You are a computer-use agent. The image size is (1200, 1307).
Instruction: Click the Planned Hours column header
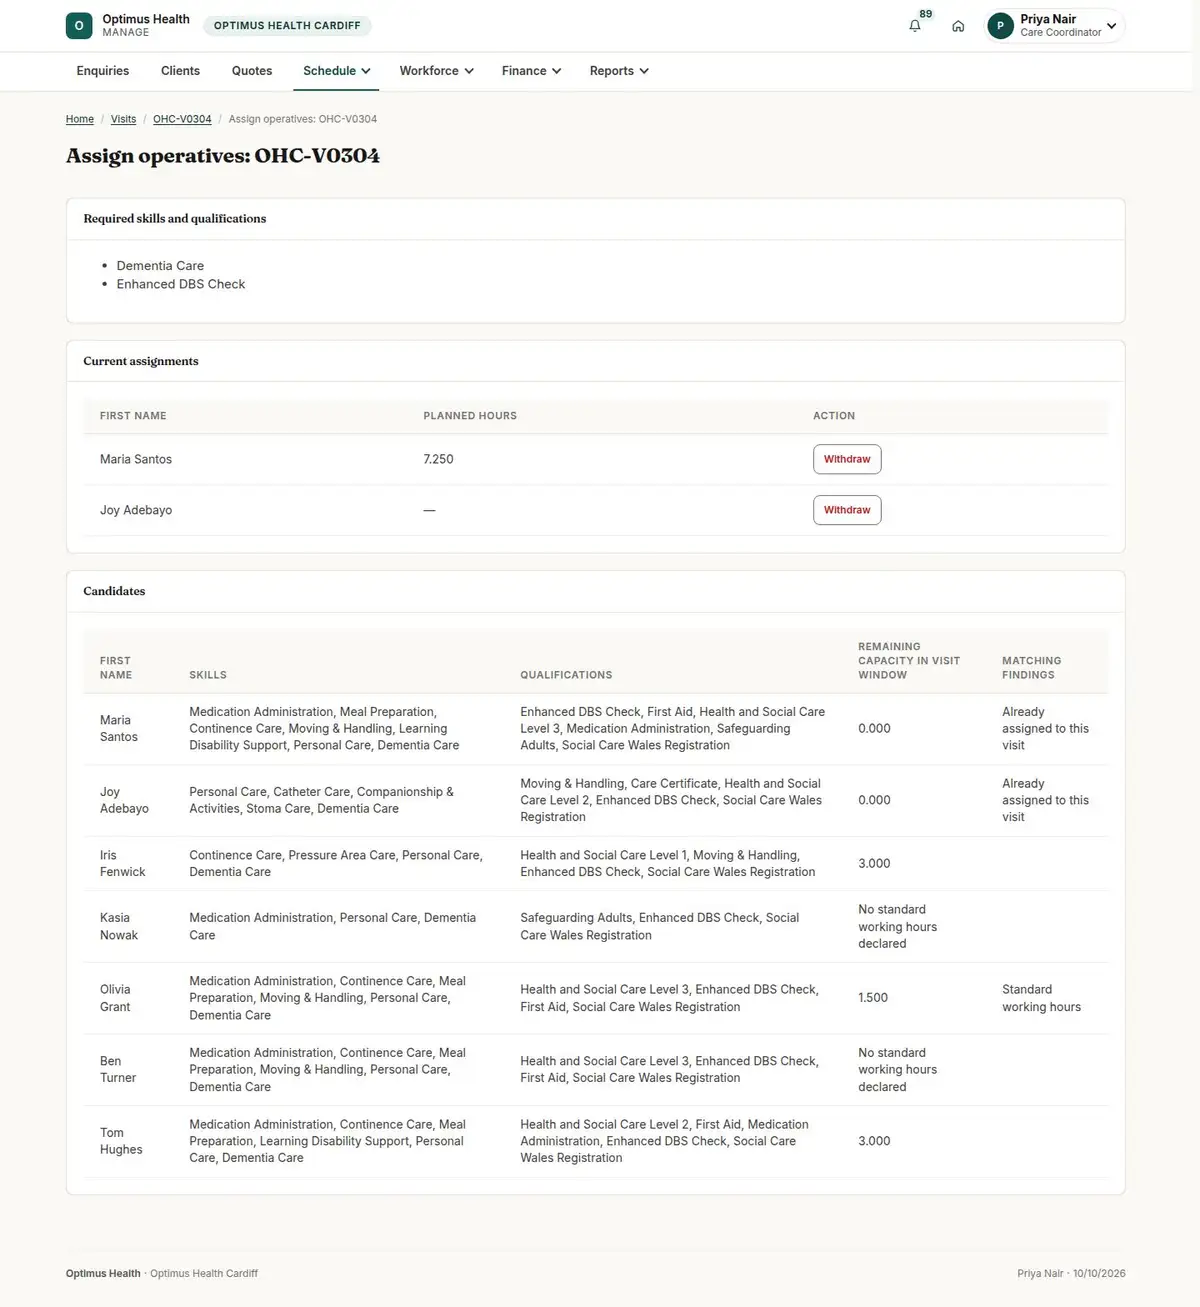[470, 416]
